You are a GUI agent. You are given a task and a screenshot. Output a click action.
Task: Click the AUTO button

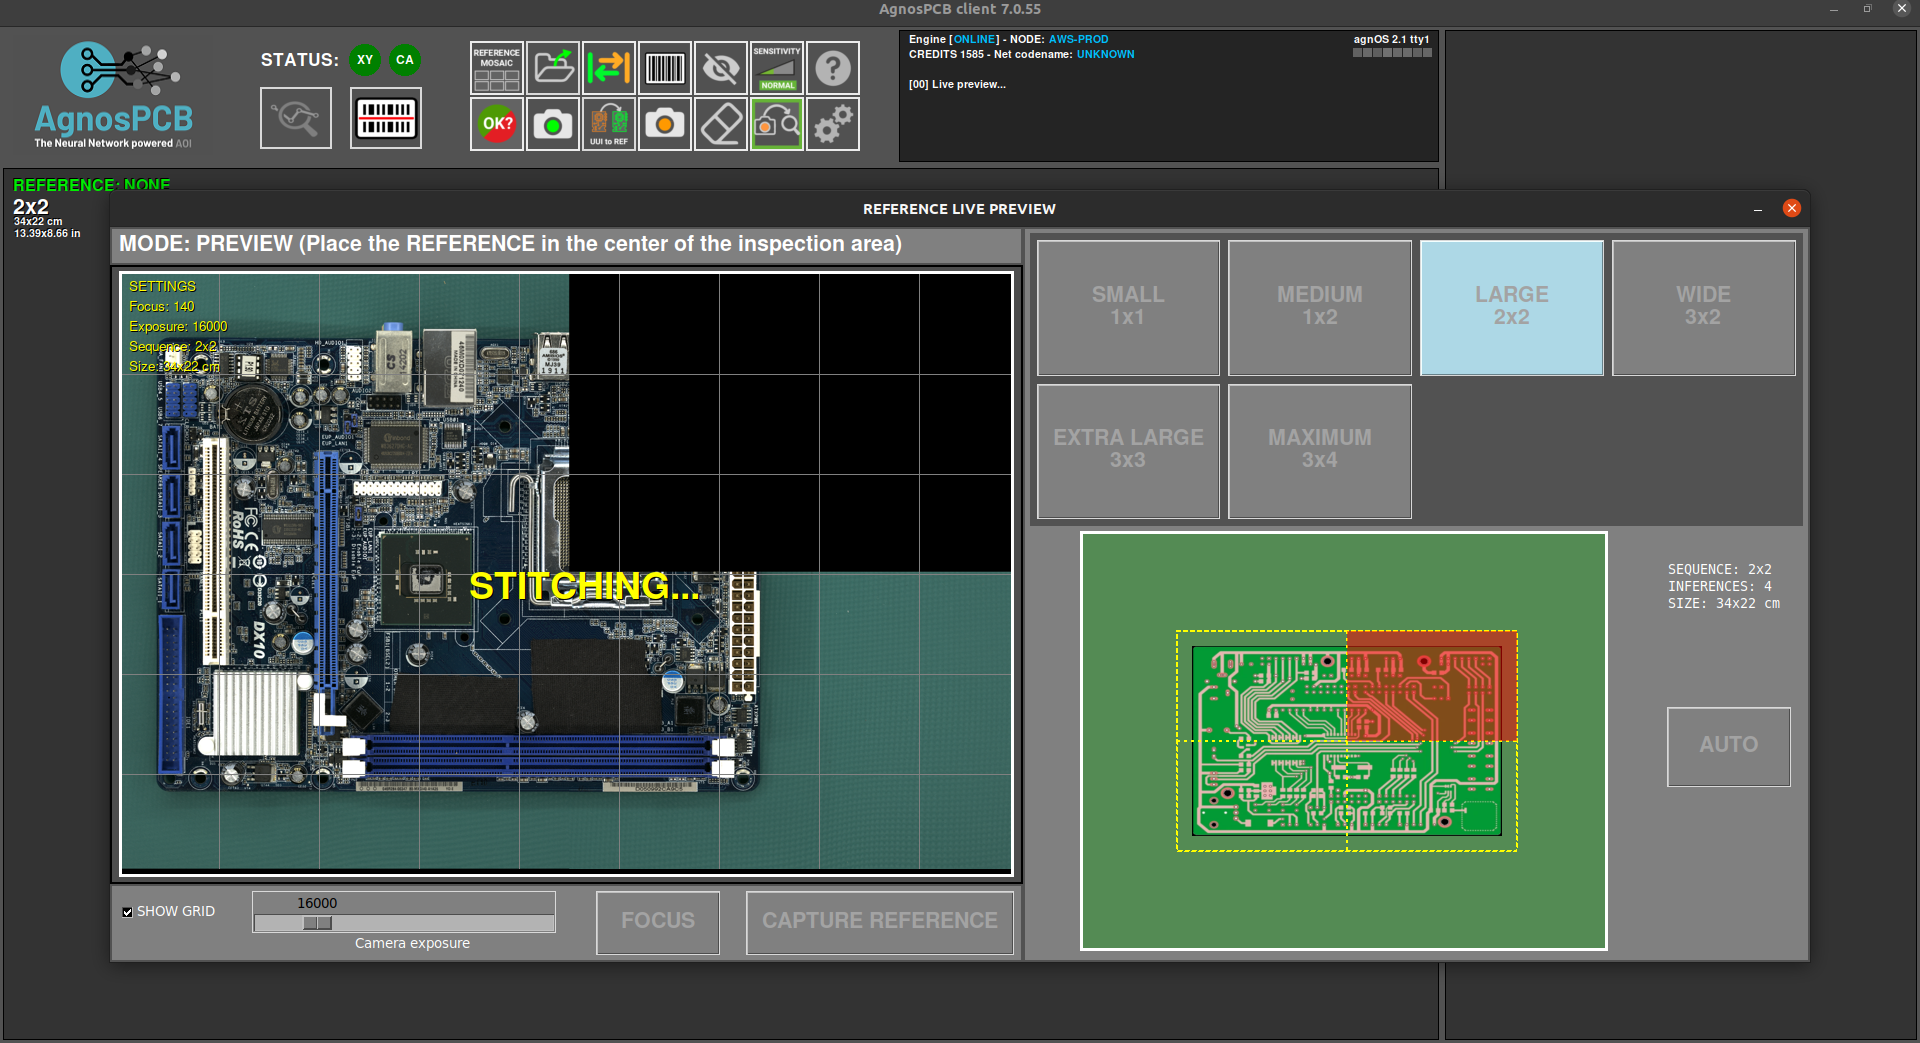tap(1729, 746)
